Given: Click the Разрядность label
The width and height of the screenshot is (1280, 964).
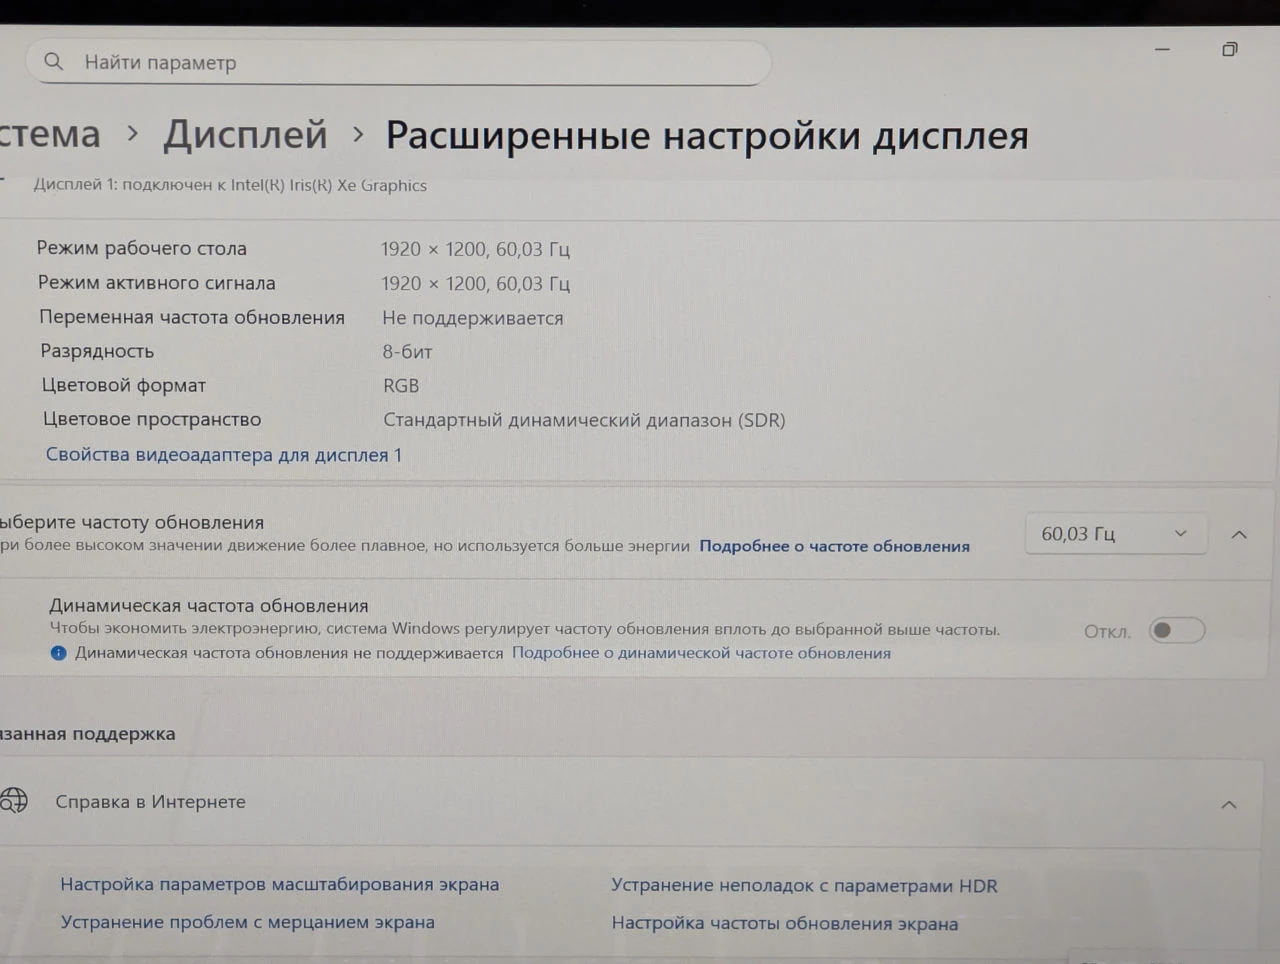Looking at the screenshot, I should point(97,351).
